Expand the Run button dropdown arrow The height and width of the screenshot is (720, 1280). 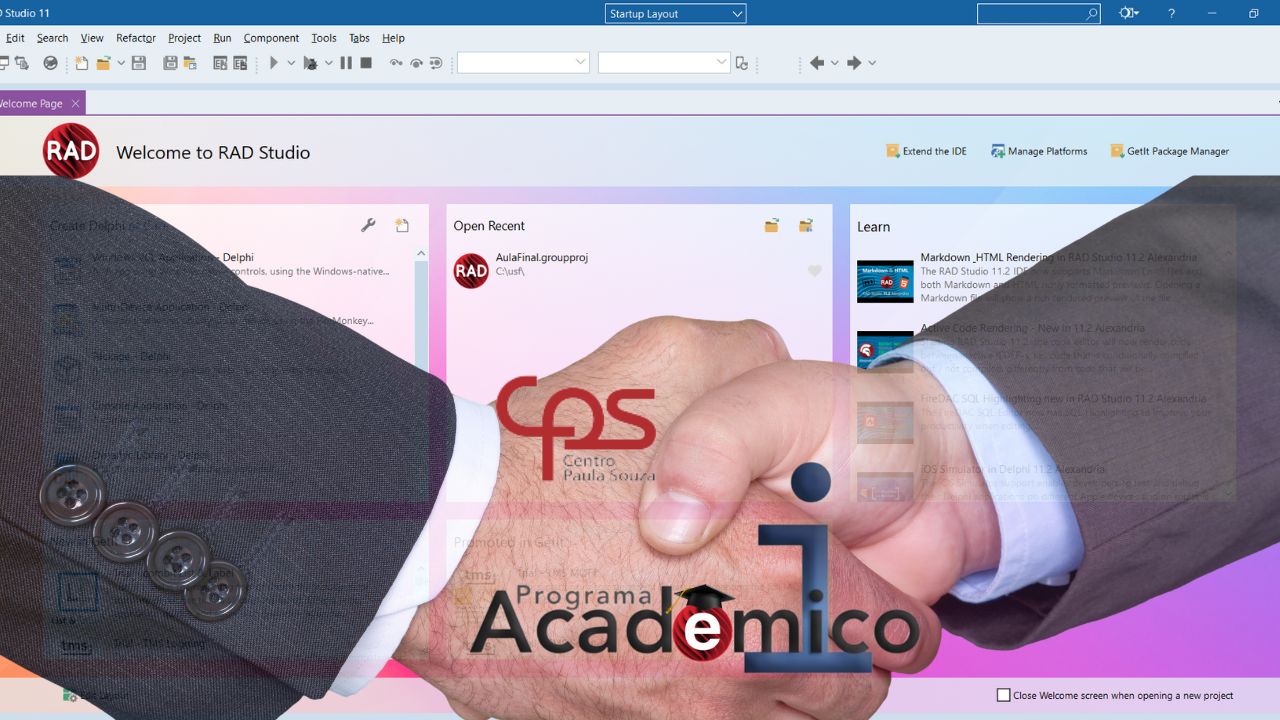(x=291, y=63)
